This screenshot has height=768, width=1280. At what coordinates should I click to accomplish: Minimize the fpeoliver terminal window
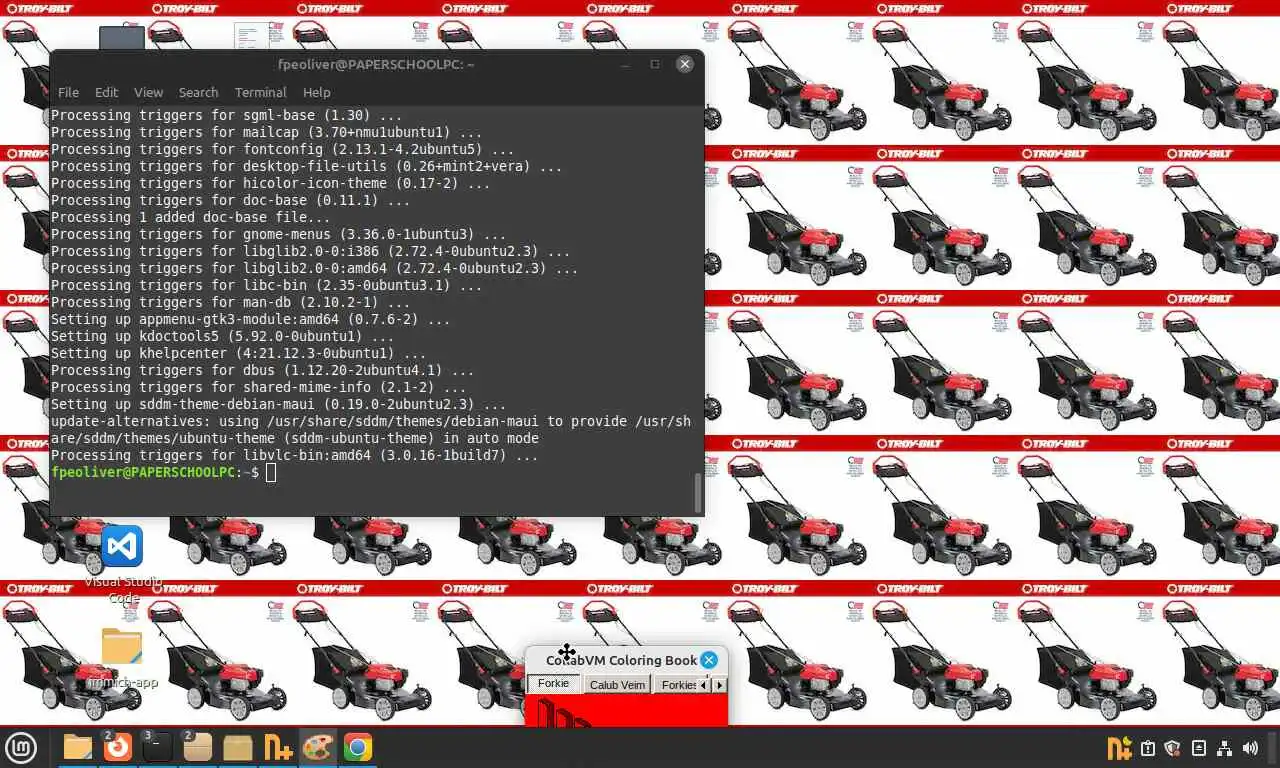point(625,64)
